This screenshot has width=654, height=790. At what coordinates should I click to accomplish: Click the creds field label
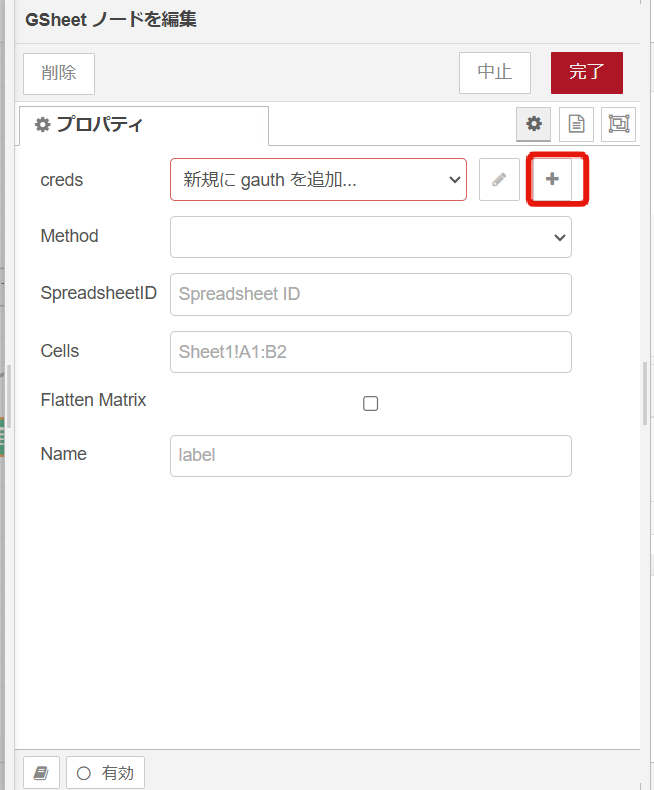click(61, 180)
